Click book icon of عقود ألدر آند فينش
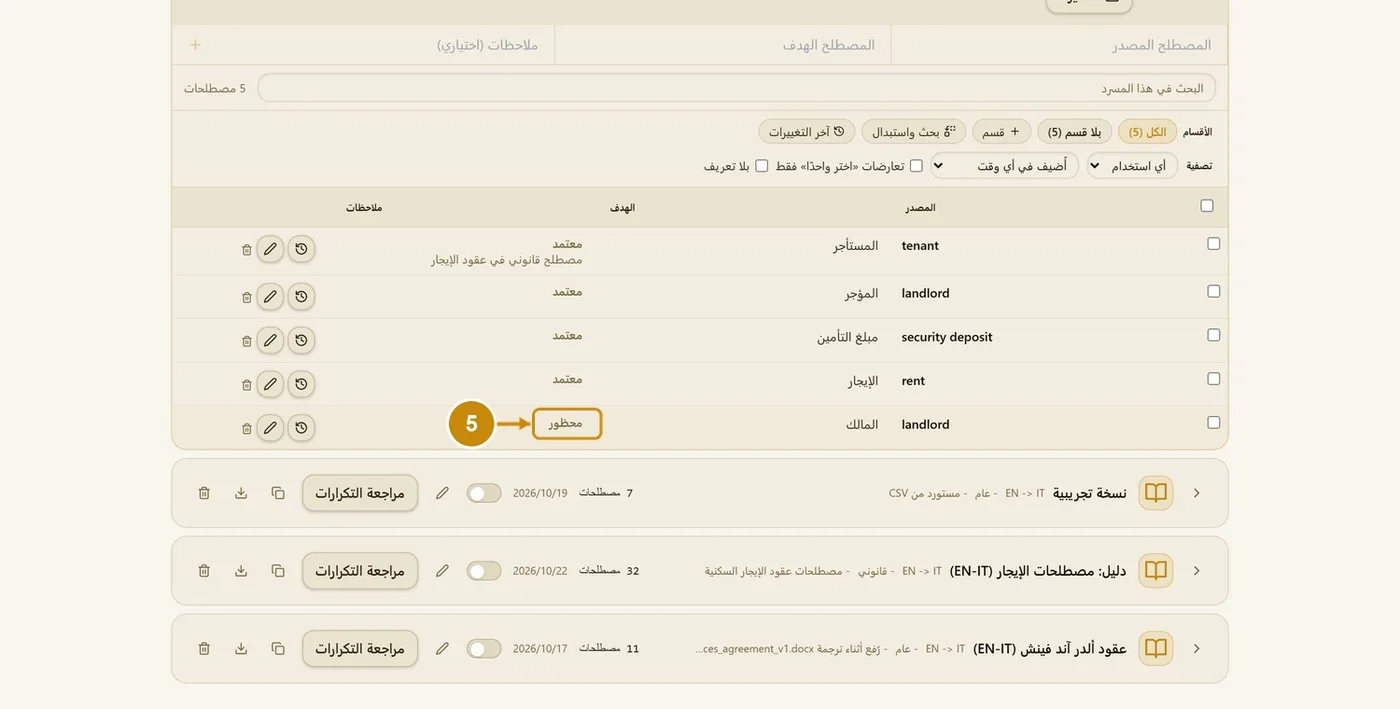 click(x=1156, y=649)
